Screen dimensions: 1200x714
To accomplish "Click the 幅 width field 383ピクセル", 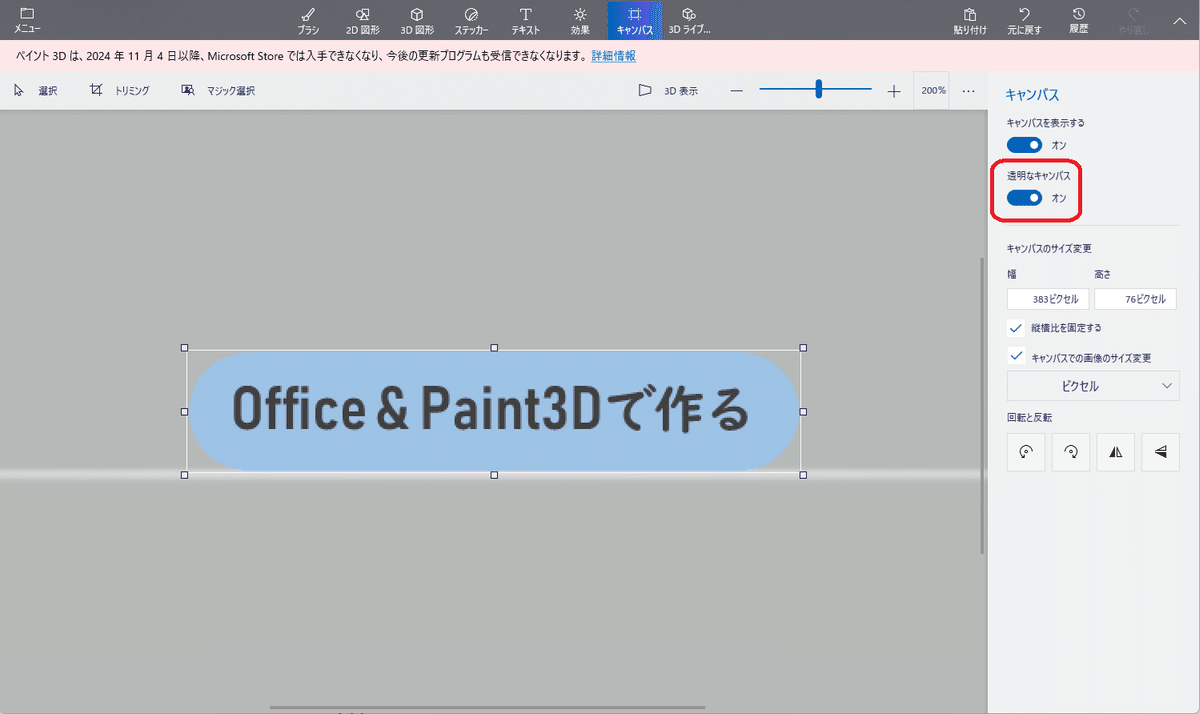I will click(1048, 299).
